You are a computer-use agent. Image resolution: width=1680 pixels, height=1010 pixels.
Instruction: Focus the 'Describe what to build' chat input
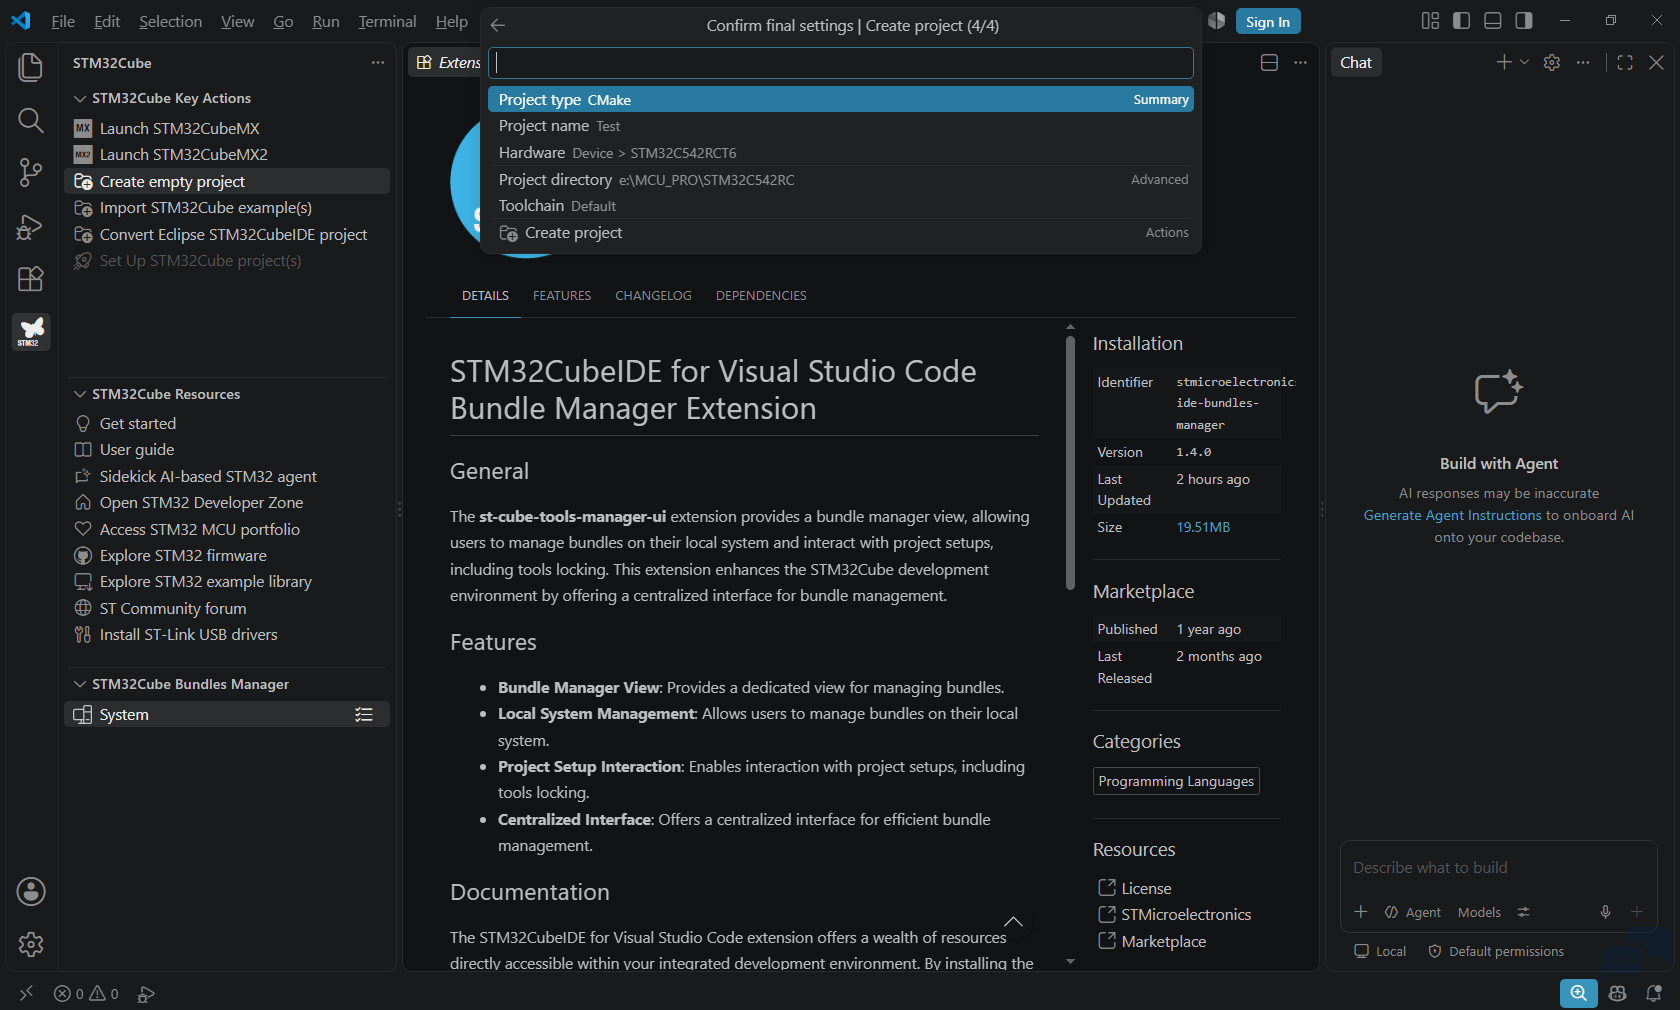click(1497, 868)
